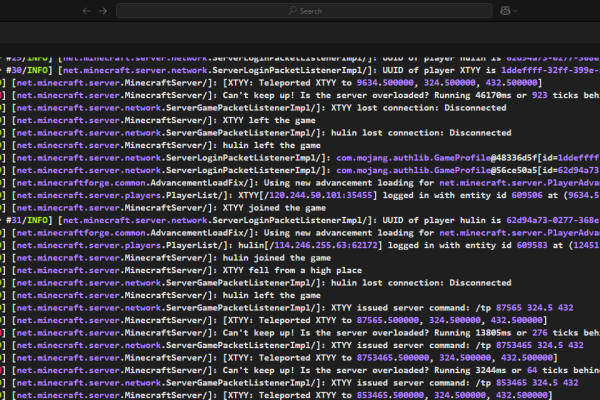
Task: Click the 46170ms value in overload warning
Action: pos(493,96)
